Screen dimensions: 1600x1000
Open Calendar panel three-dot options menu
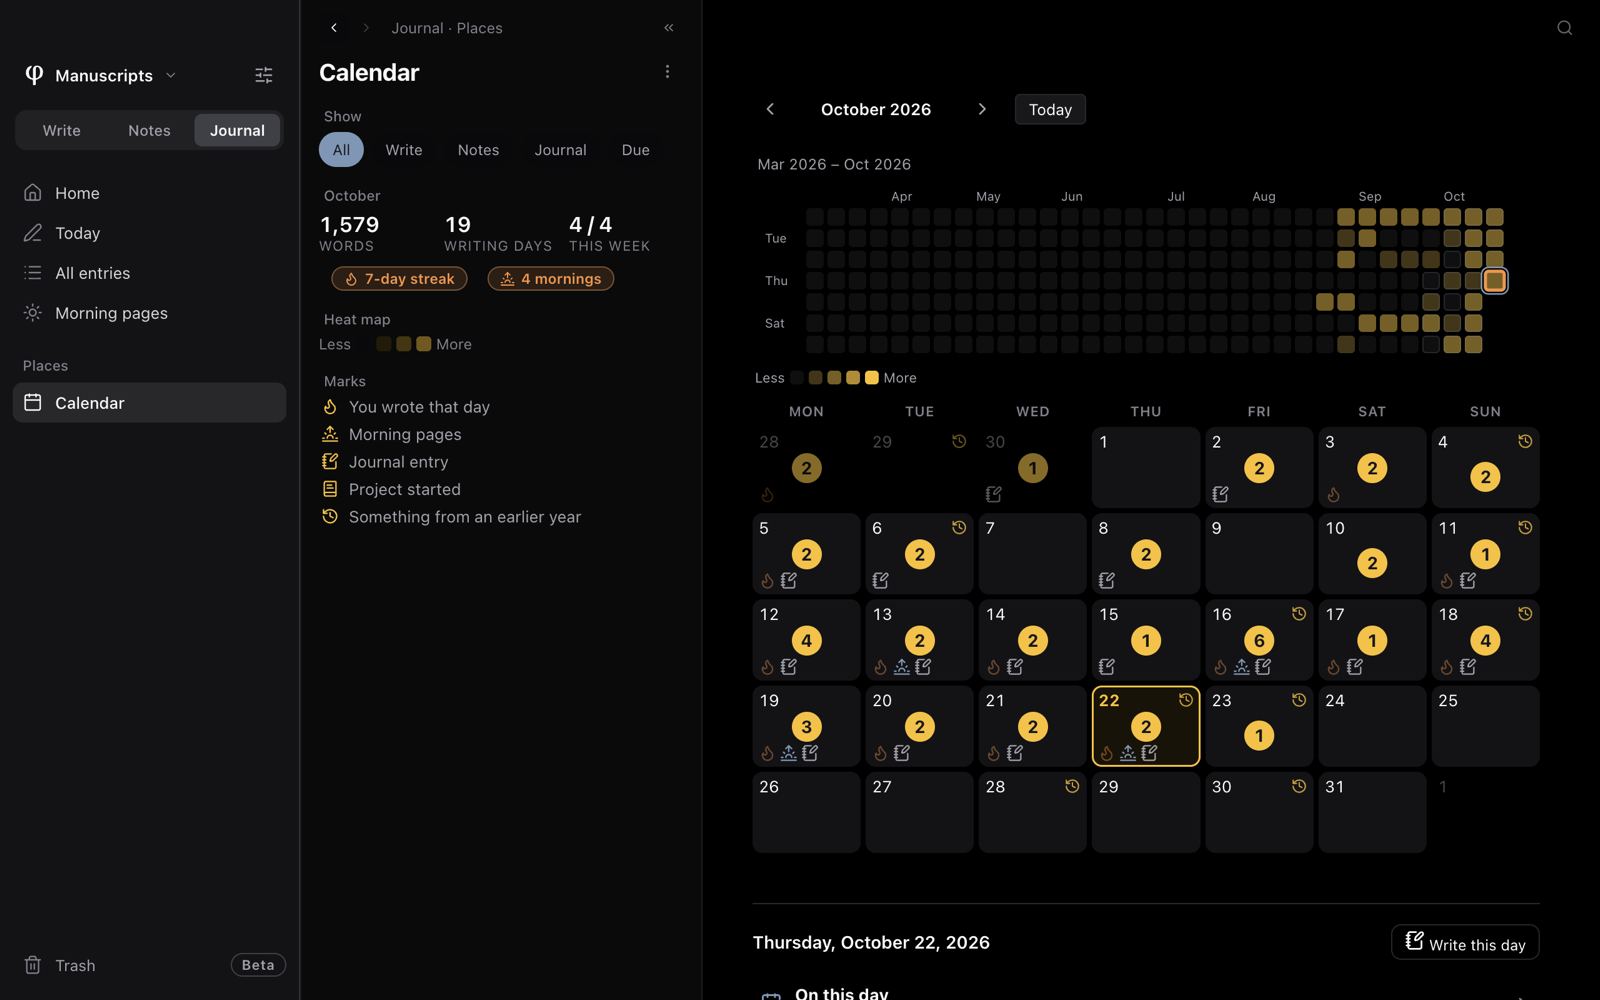coord(667,72)
